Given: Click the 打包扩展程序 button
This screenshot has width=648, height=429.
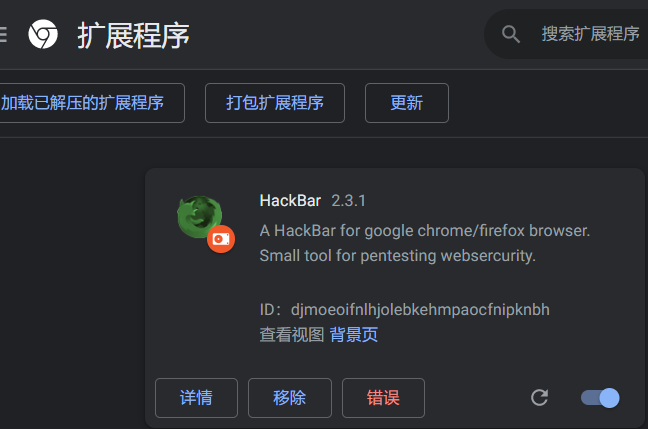Looking at the screenshot, I should point(275,103).
